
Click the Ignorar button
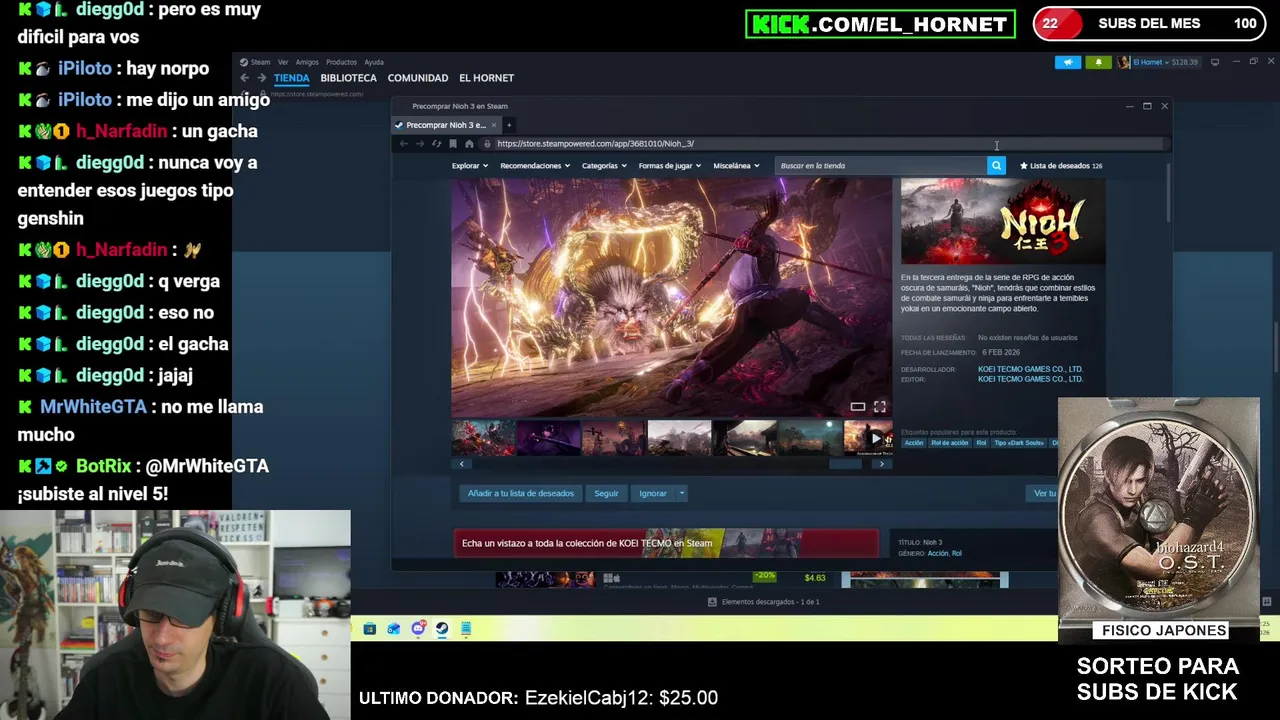653,493
